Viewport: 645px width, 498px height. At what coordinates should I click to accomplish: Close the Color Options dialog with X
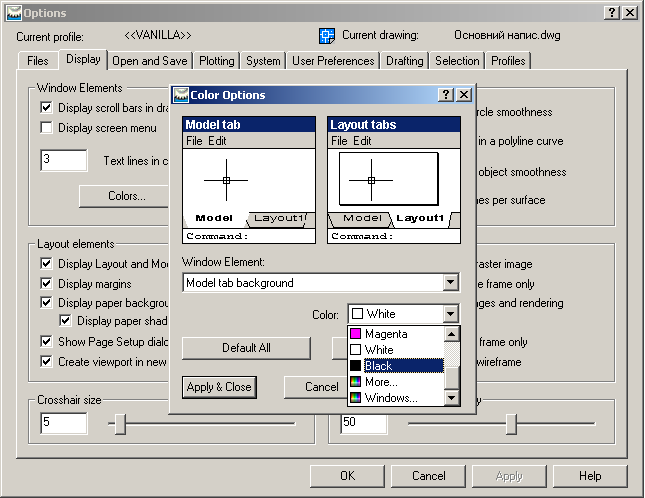[464, 95]
